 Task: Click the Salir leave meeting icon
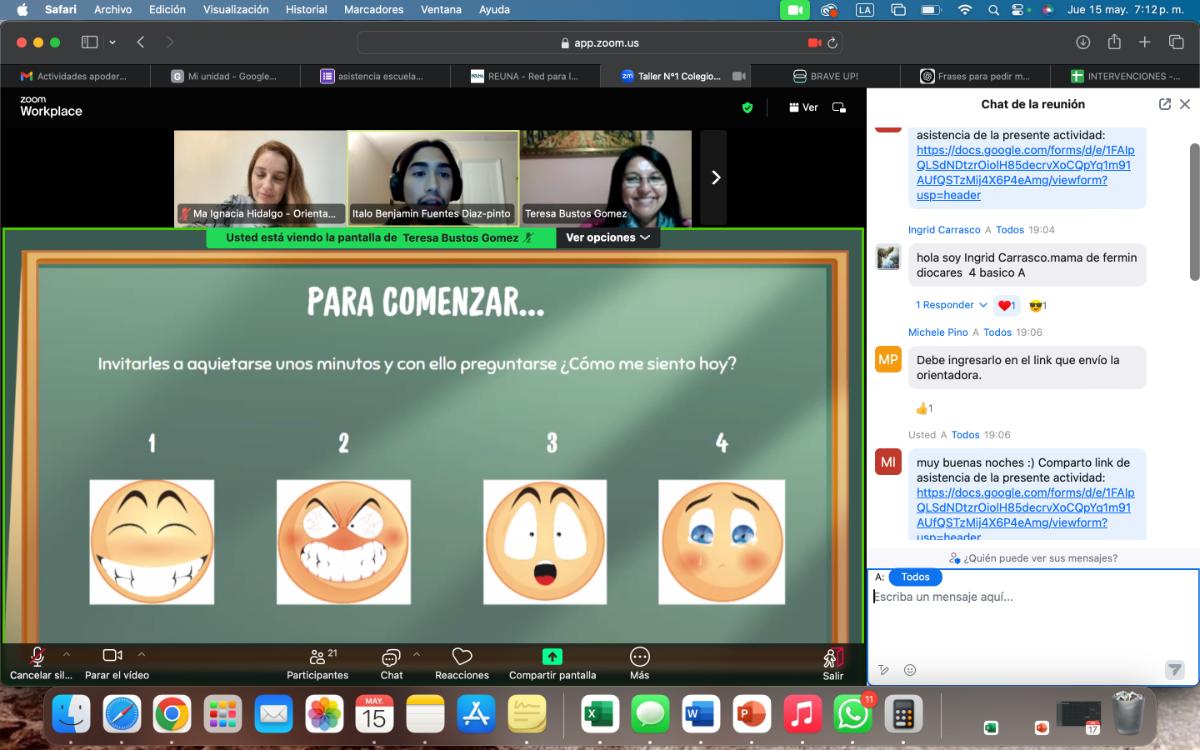pos(832,657)
